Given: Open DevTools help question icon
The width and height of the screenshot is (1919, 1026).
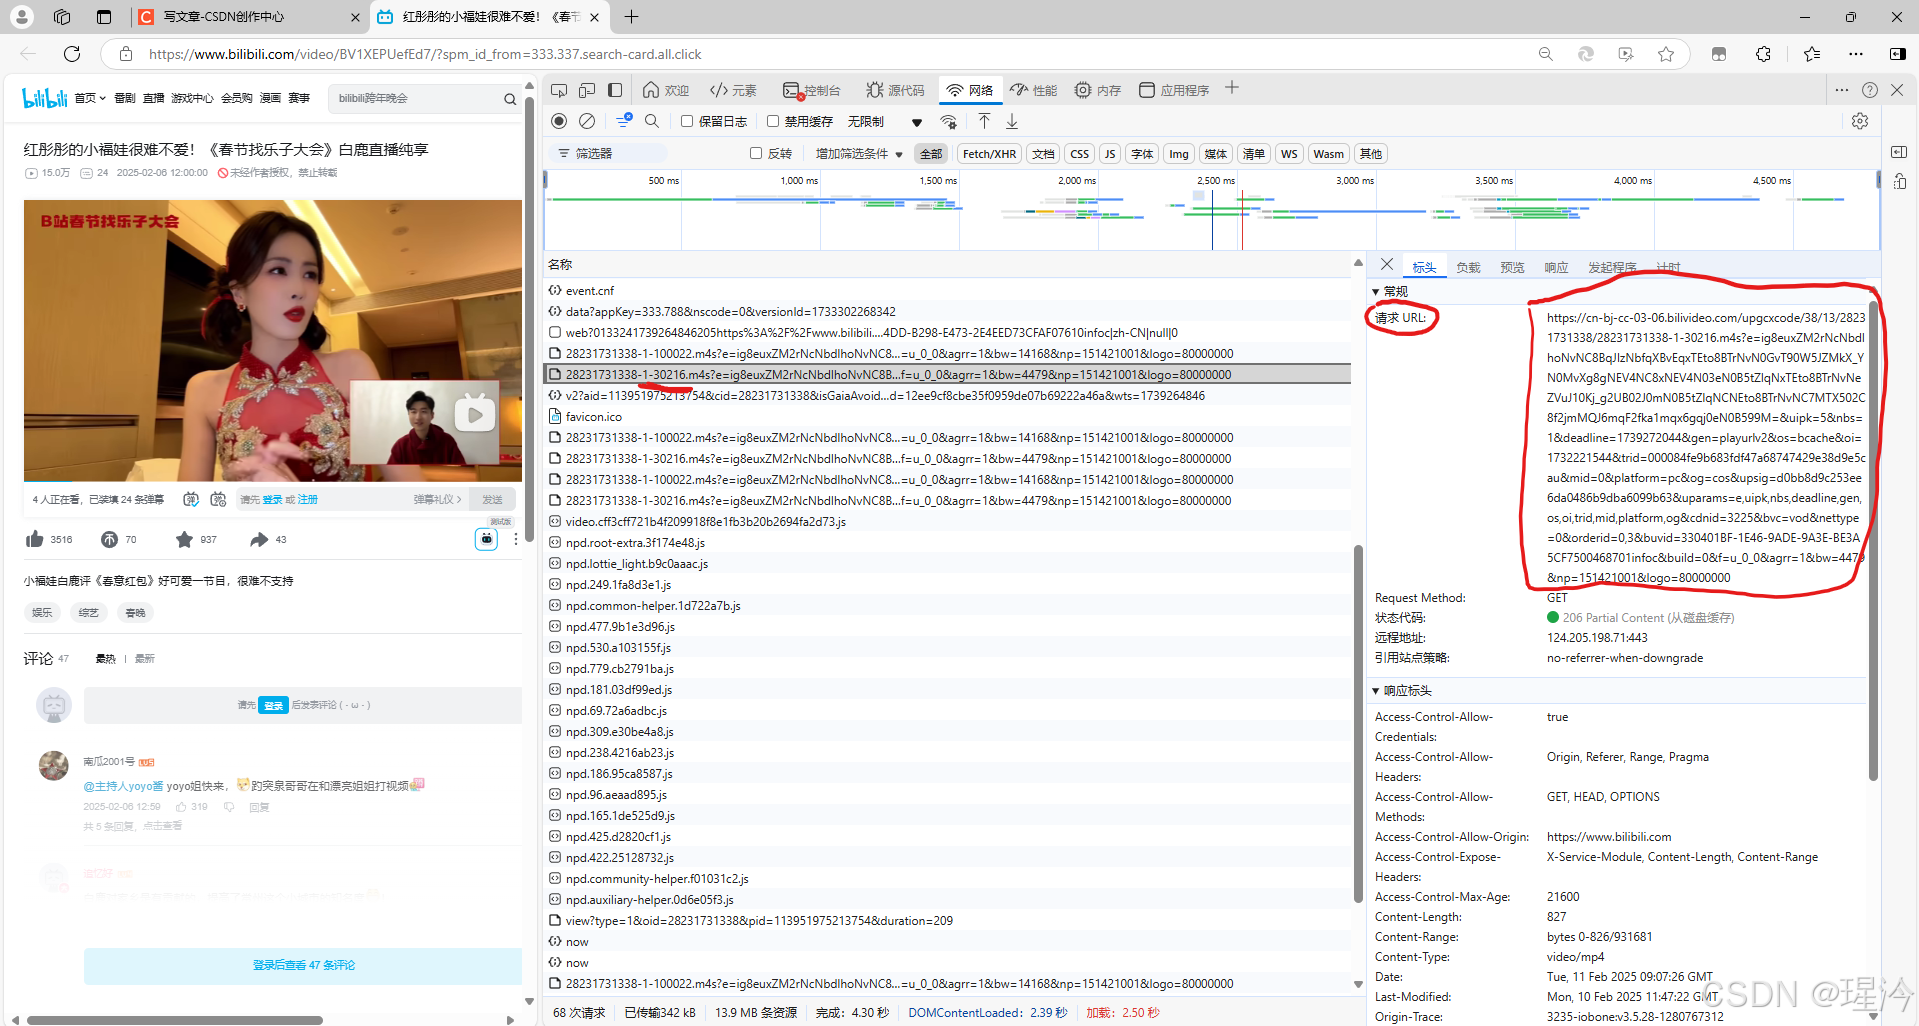Looking at the screenshot, I should point(1870,90).
